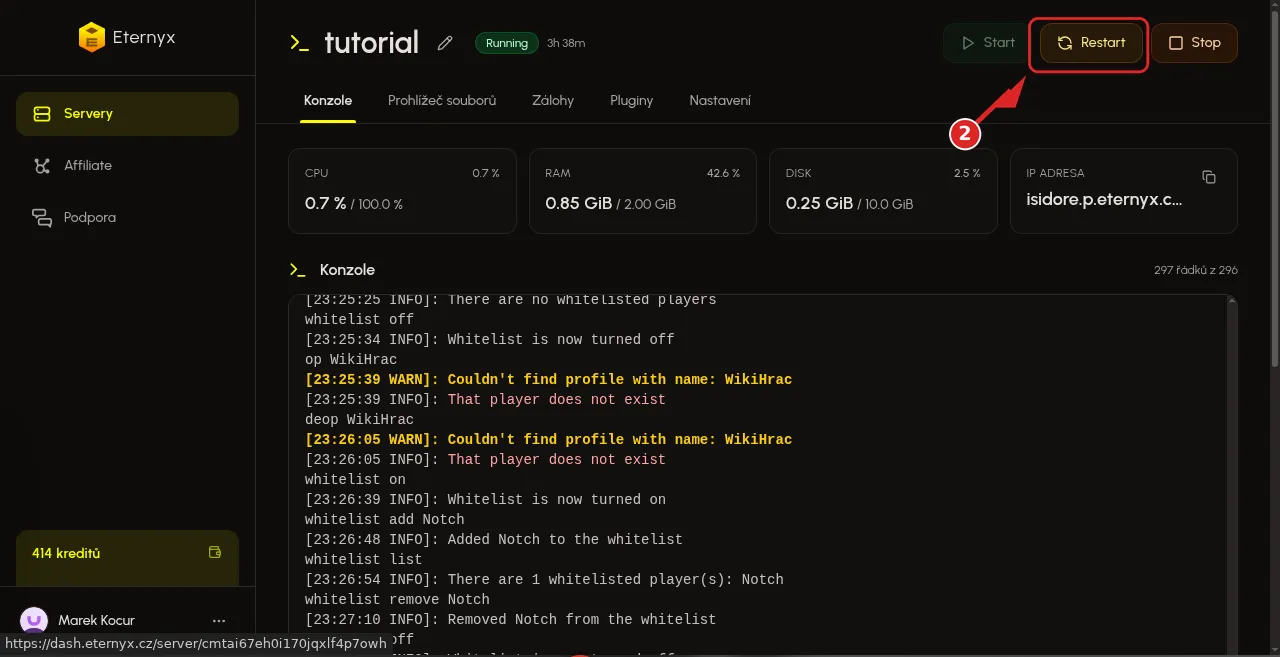The height and width of the screenshot is (657, 1280).
Task: Open the Servery sidebar item
Action: [x=127, y=114]
